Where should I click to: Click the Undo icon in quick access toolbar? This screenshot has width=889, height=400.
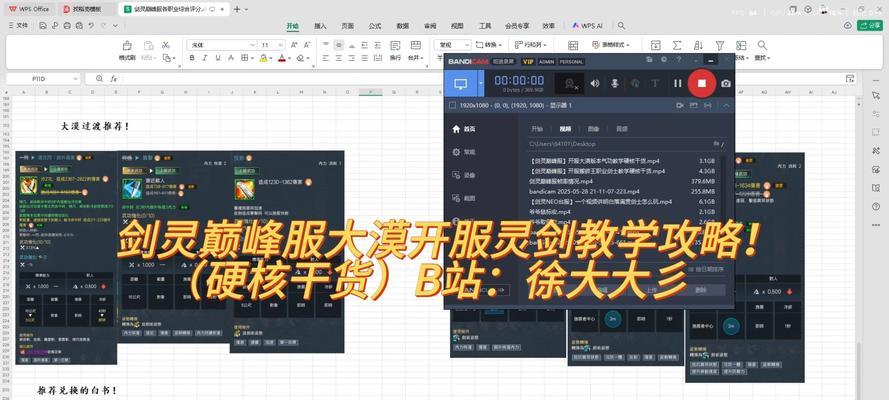point(91,25)
